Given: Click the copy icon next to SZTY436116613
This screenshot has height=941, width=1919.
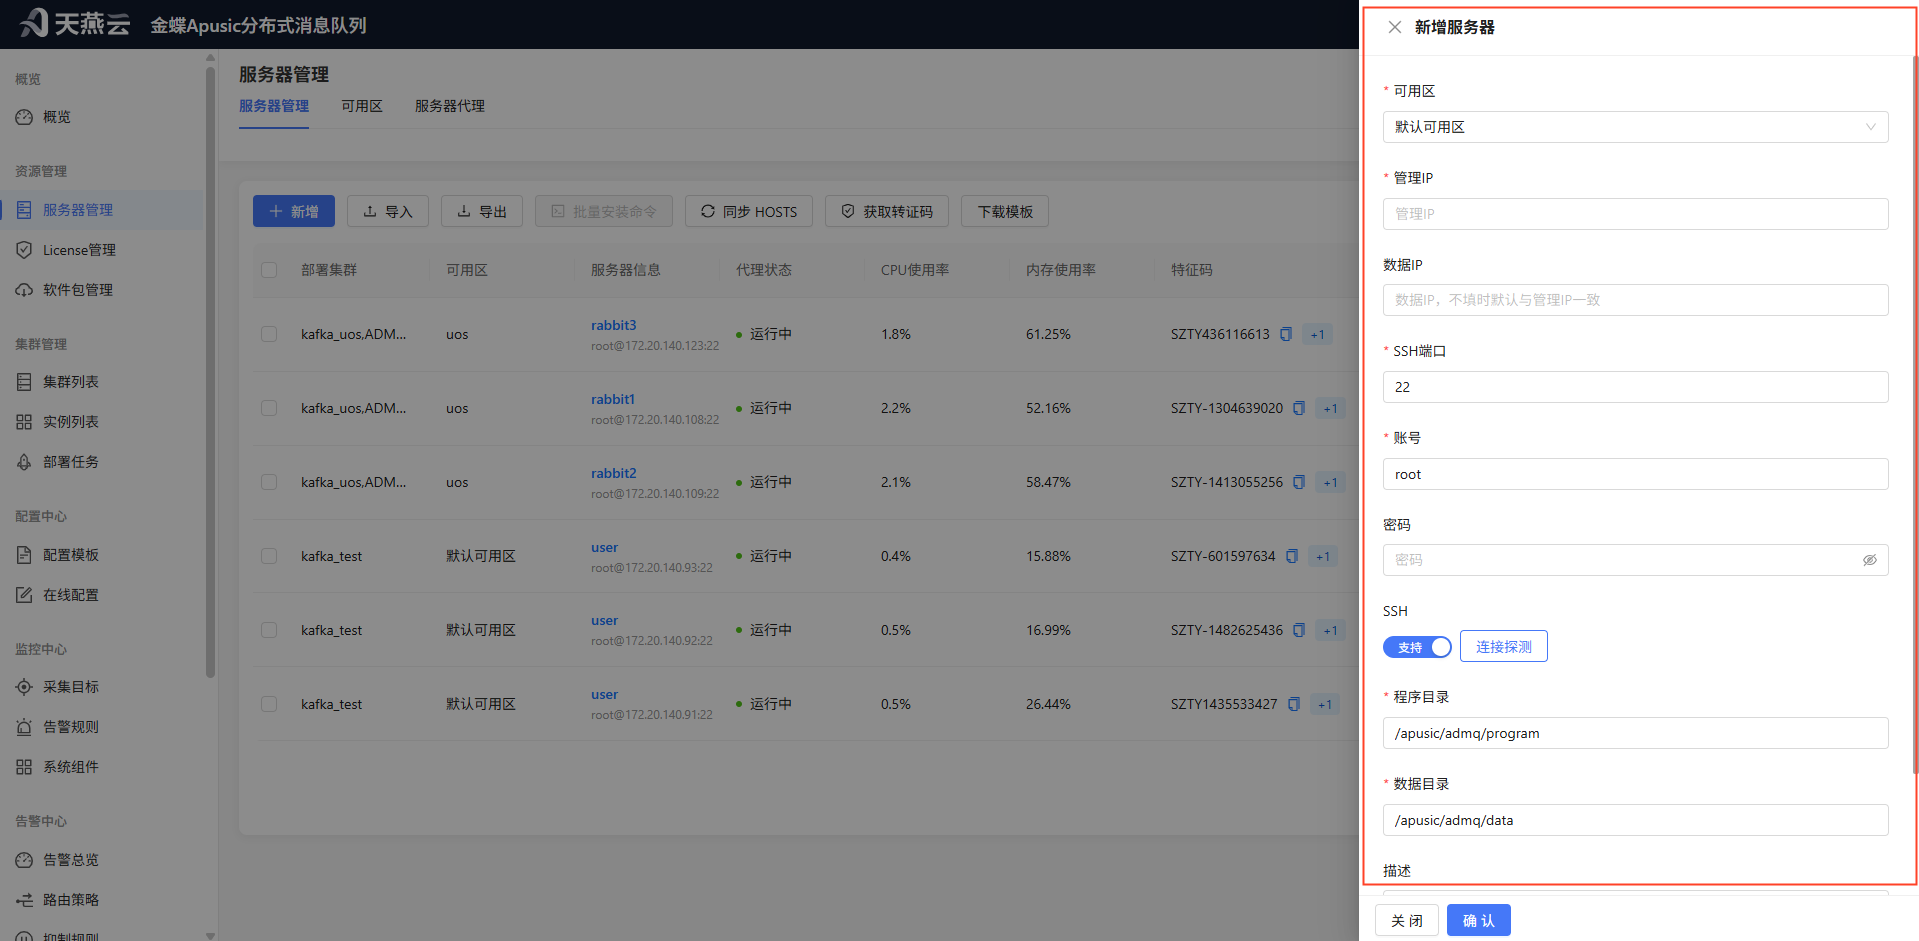Looking at the screenshot, I should point(1286,334).
